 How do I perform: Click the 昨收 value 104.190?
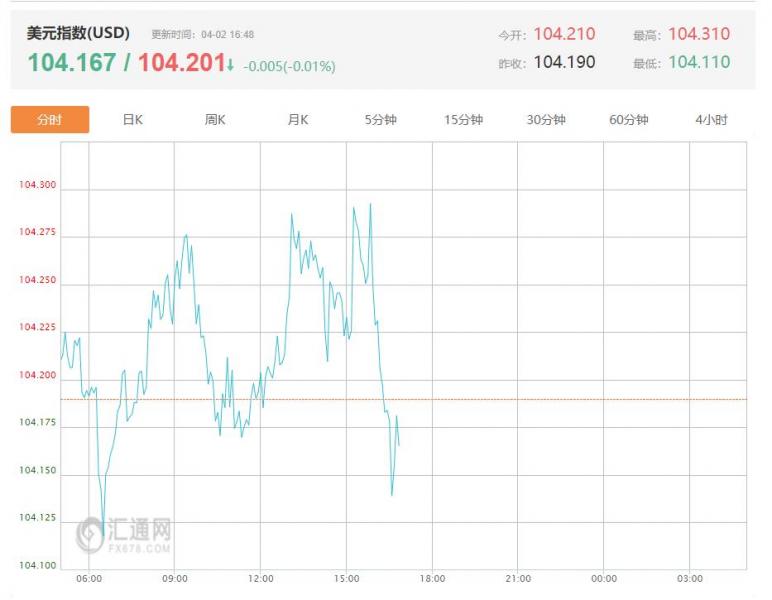click(x=564, y=62)
